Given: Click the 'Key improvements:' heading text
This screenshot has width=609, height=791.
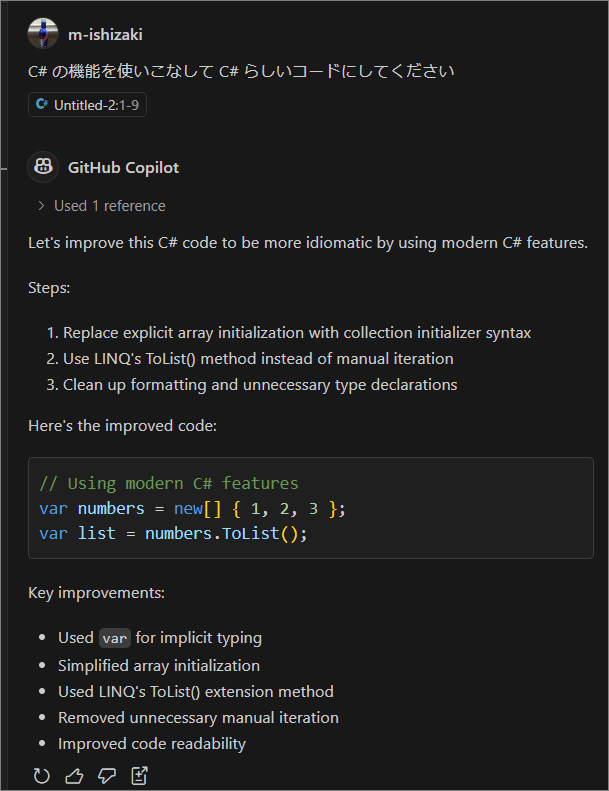Looking at the screenshot, I should pyautogui.click(x=97, y=593).
